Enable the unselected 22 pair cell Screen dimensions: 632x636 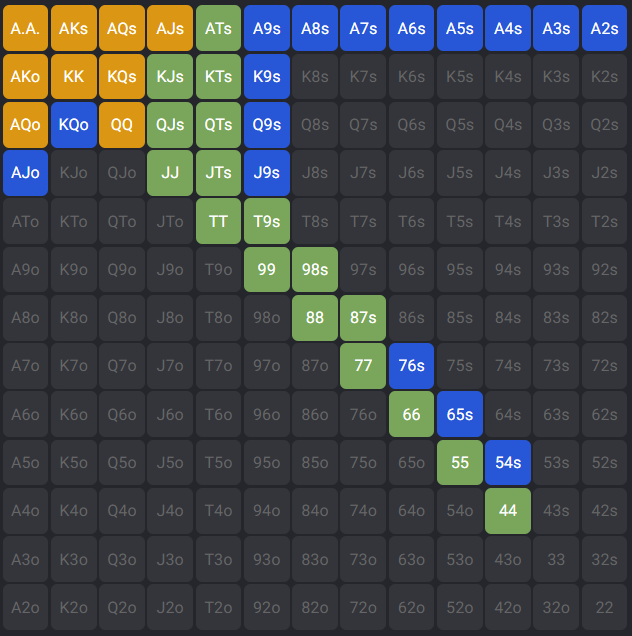[604, 606]
